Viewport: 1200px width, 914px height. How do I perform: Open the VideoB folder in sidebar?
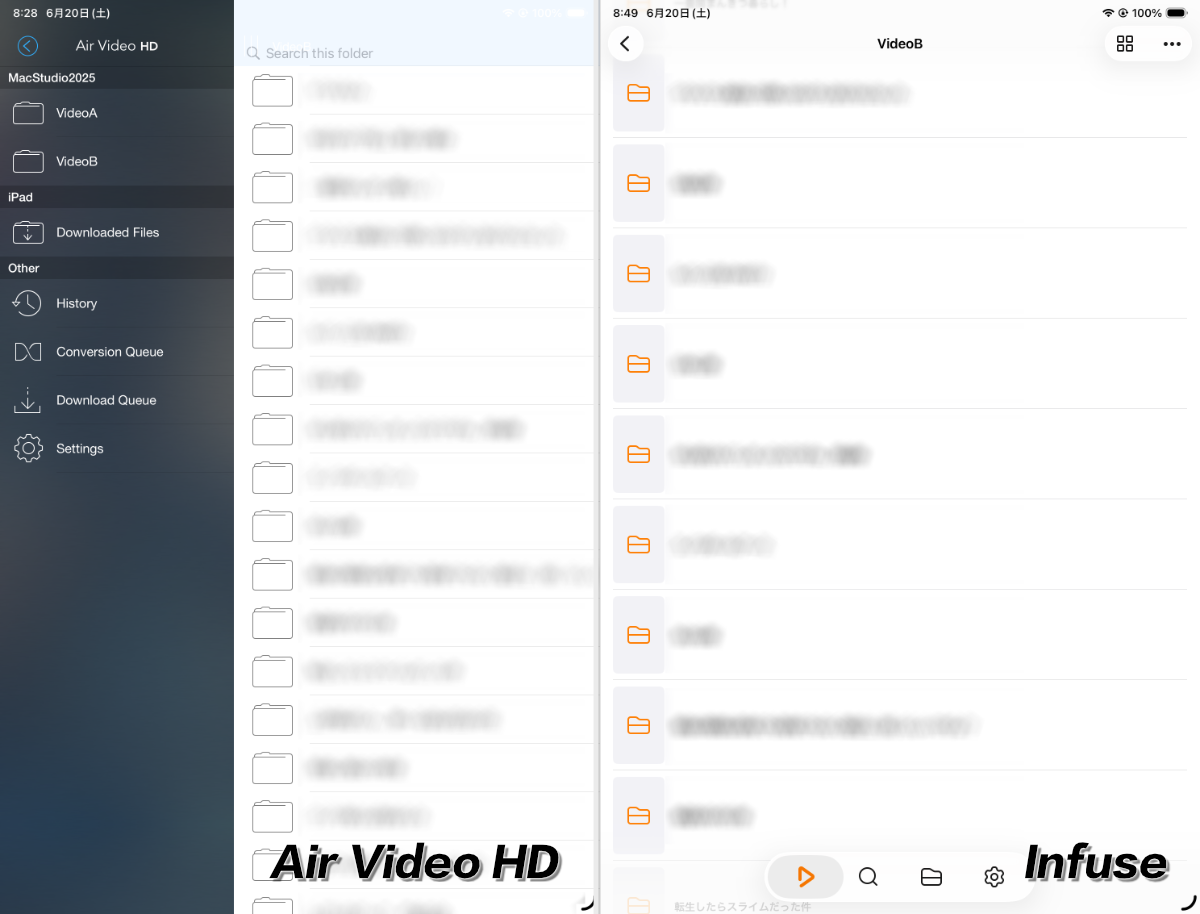point(117,161)
